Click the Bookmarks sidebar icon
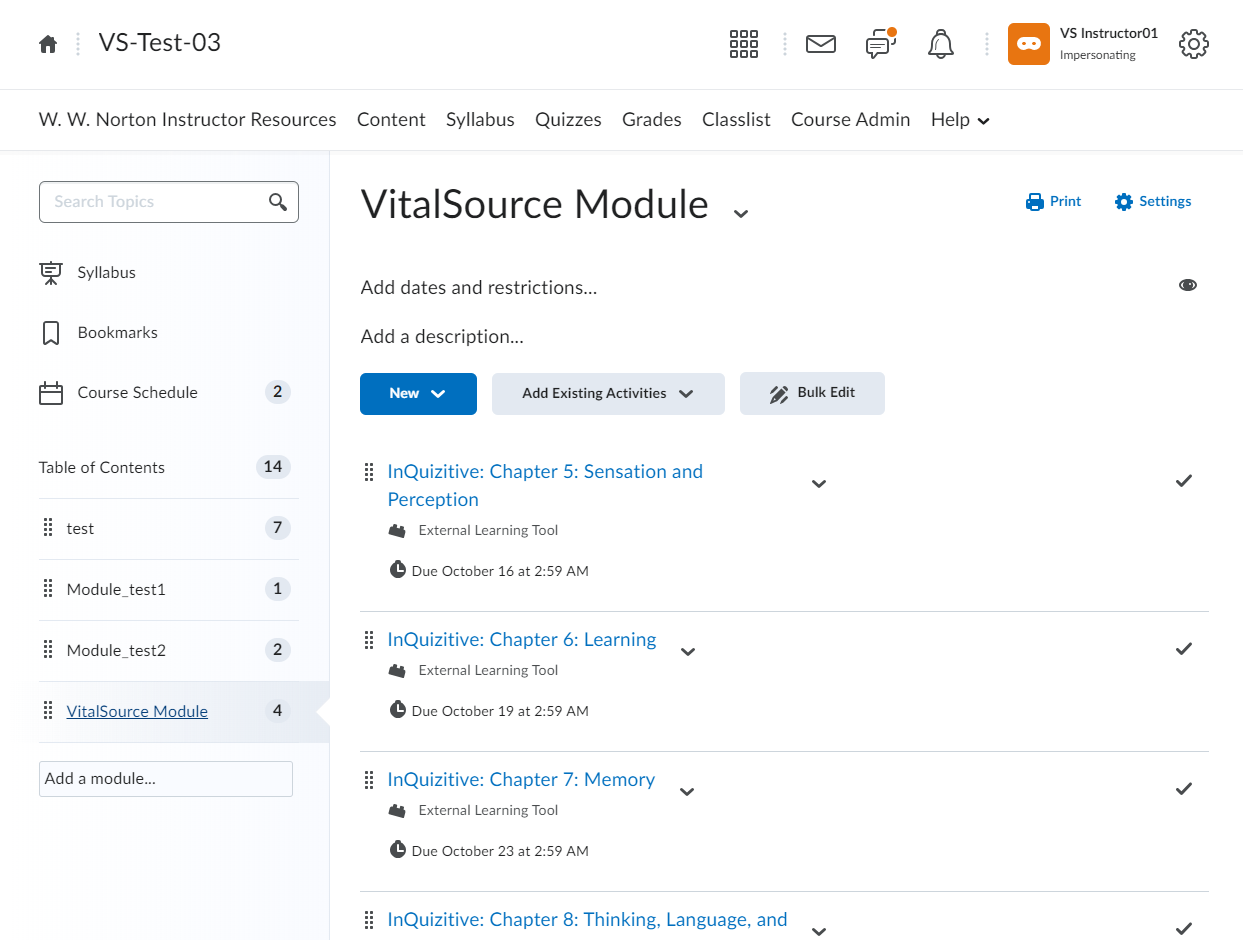 point(51,333)
